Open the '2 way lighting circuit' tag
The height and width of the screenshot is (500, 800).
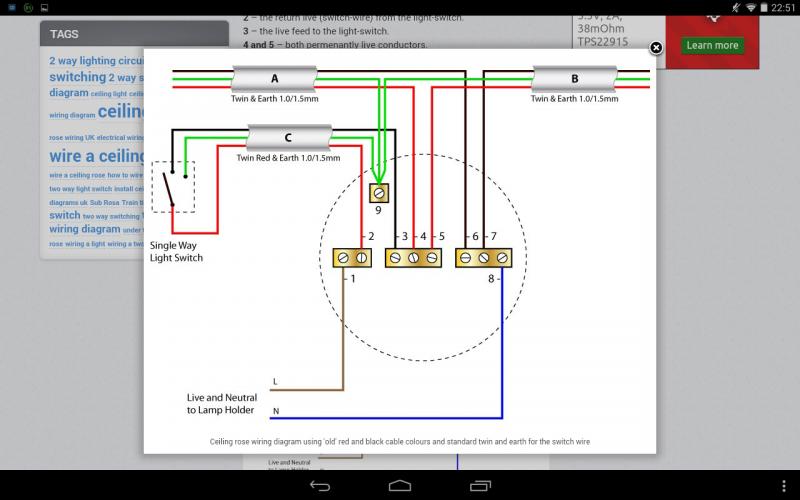point(97,61)
